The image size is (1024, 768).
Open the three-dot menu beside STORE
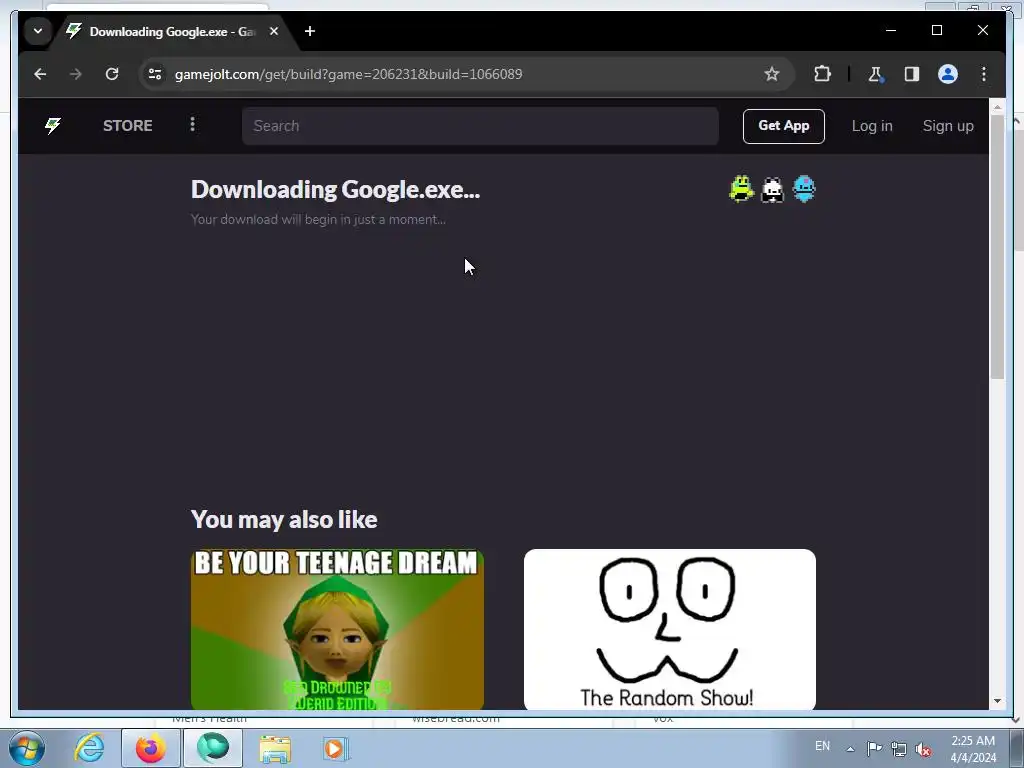click(x=192, y=124)
